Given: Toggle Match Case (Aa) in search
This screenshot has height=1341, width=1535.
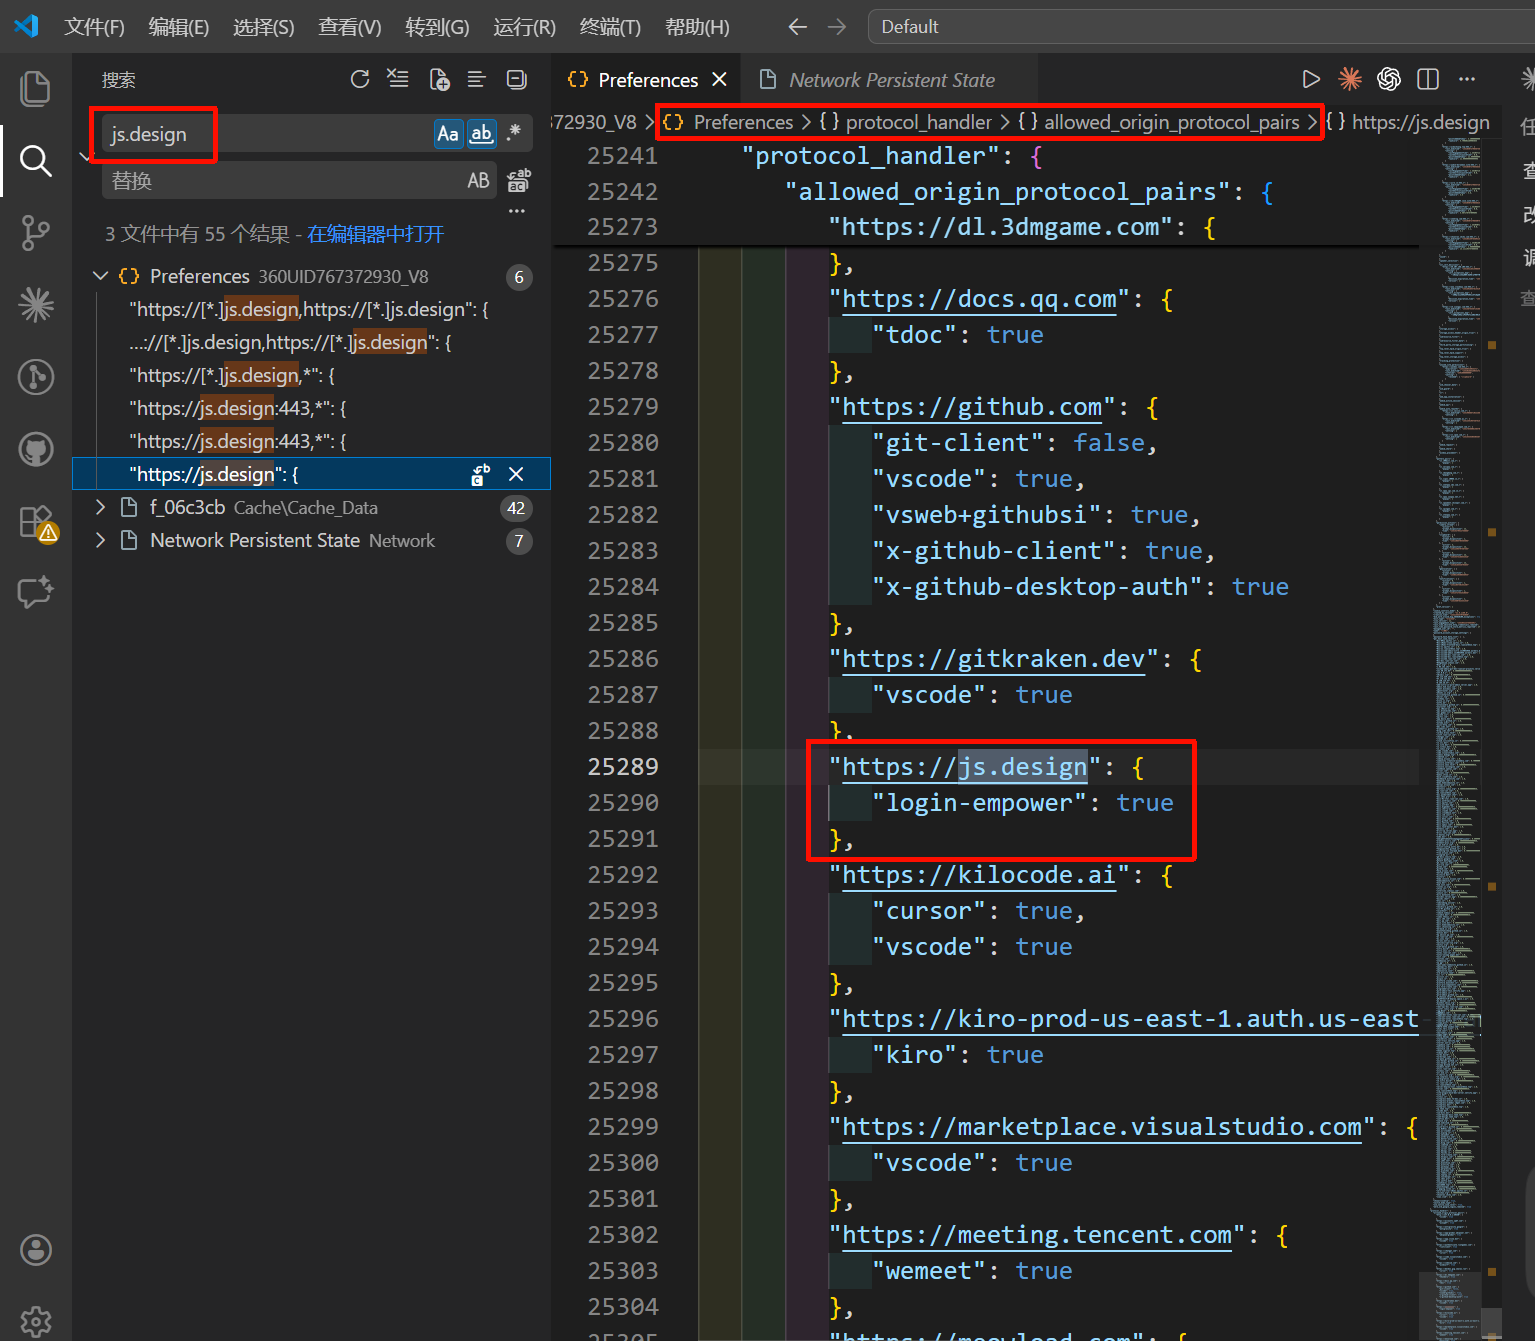Looking at the screenshot, I should [x=448, y=134].
